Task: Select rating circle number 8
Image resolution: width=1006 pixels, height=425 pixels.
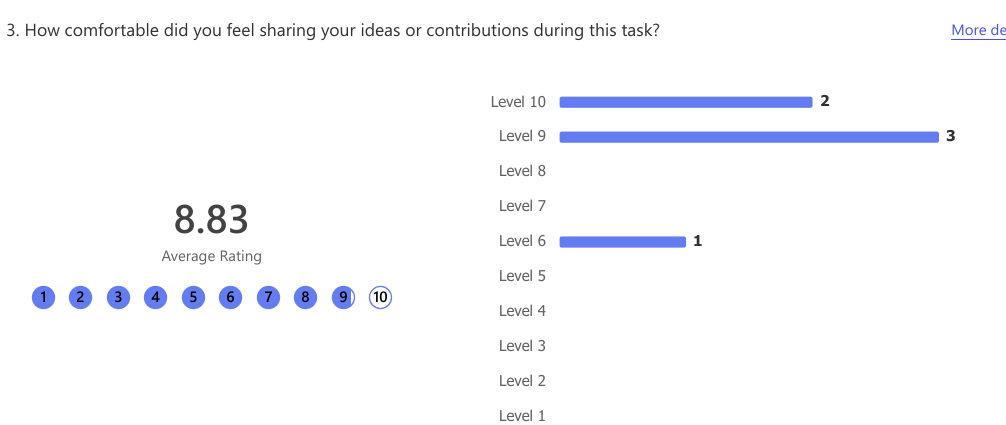Action: [x=305, y=297]
